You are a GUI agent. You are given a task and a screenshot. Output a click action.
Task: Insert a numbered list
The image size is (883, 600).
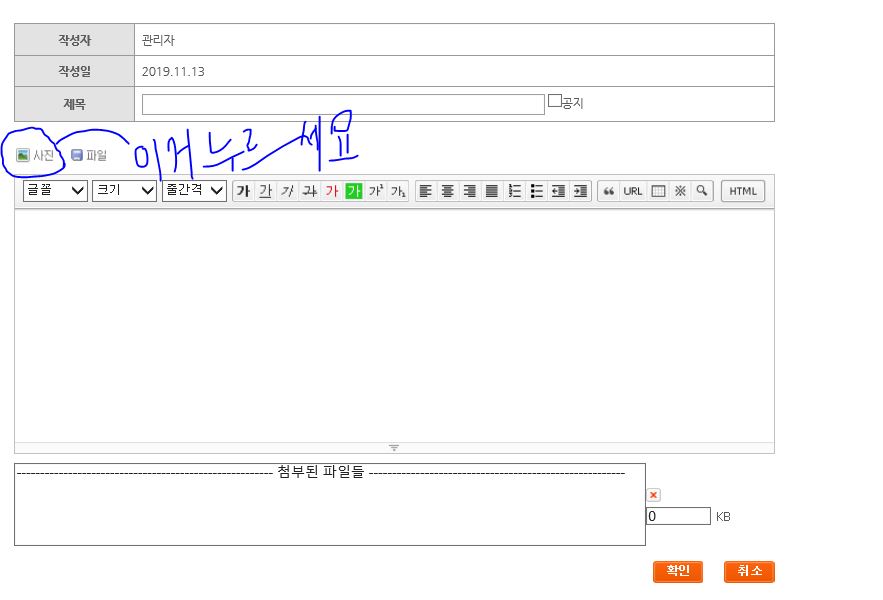click(x=515, y=191)
